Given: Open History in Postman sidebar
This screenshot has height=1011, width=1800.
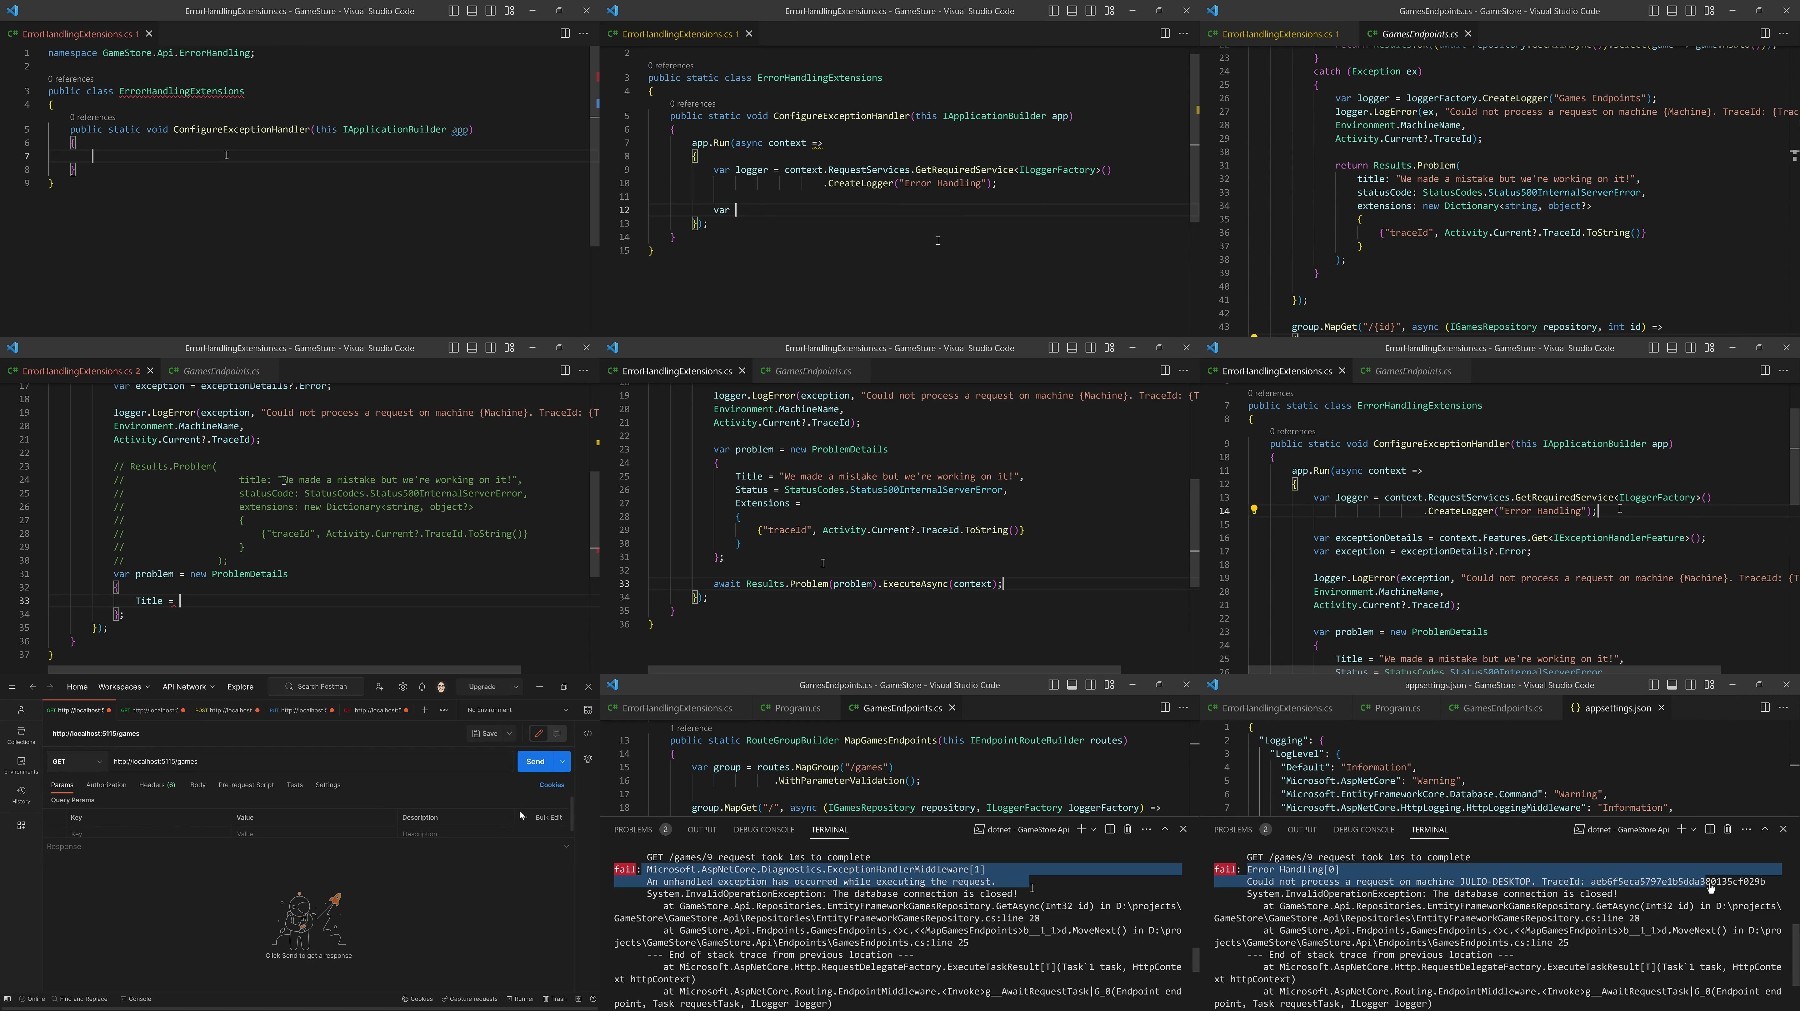Looking at the screenshot, I should click(21, 795).
